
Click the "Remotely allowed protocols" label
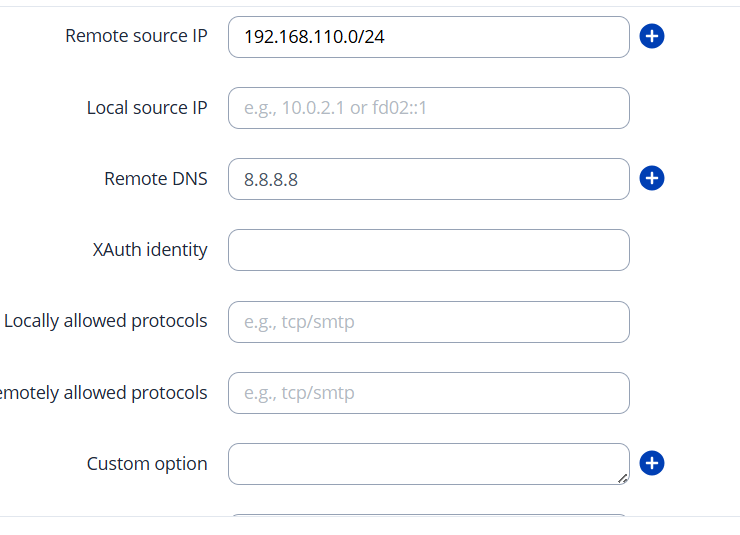click(104, 393)
